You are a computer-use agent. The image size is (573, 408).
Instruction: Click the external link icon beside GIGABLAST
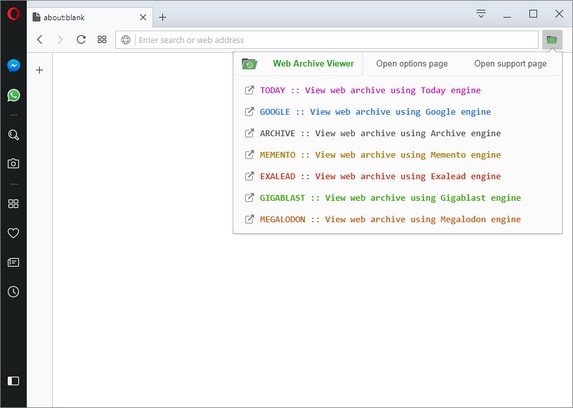pyautogui.click(x=249, y=197)
